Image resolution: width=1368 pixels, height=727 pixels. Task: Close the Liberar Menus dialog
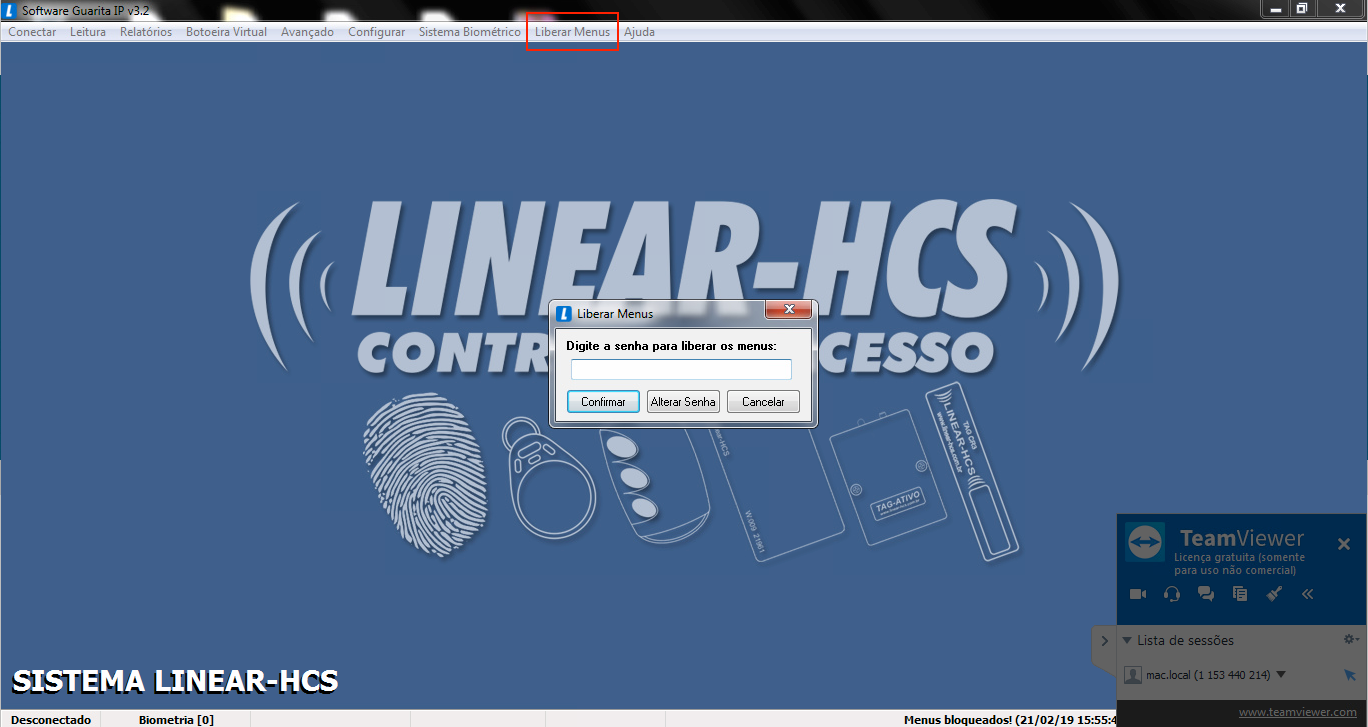point(788,309)
